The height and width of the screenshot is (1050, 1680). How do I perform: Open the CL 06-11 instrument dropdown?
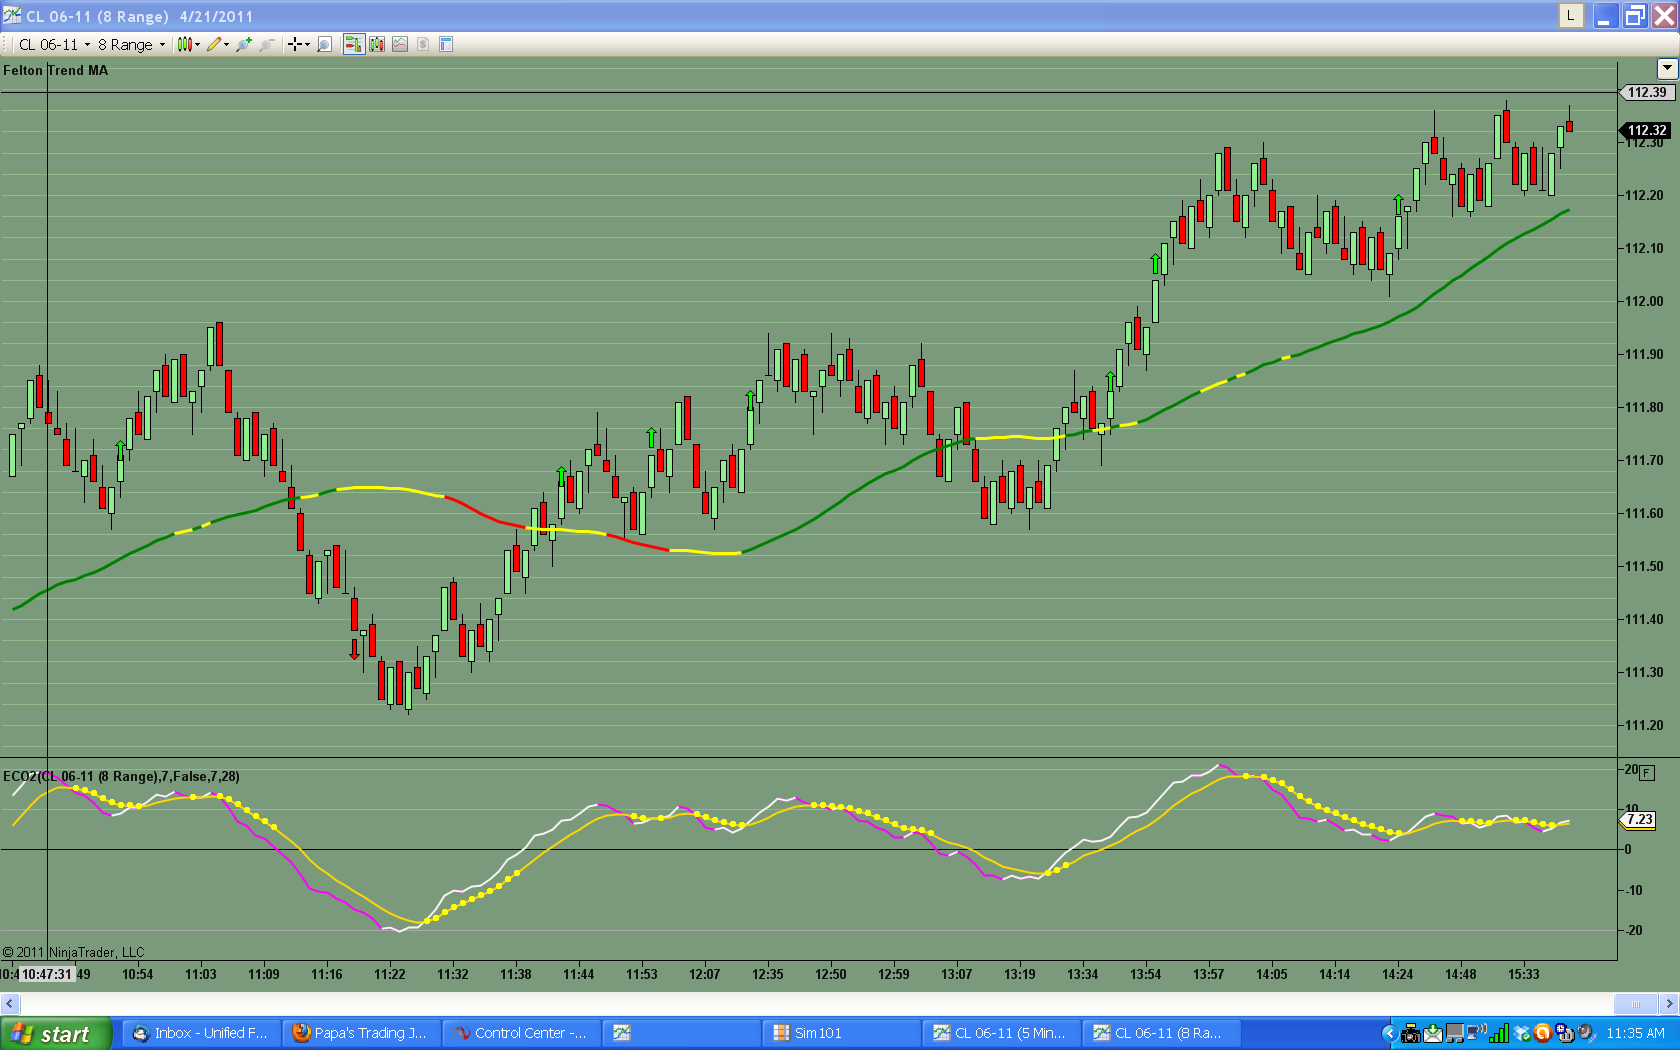(55, 44)
